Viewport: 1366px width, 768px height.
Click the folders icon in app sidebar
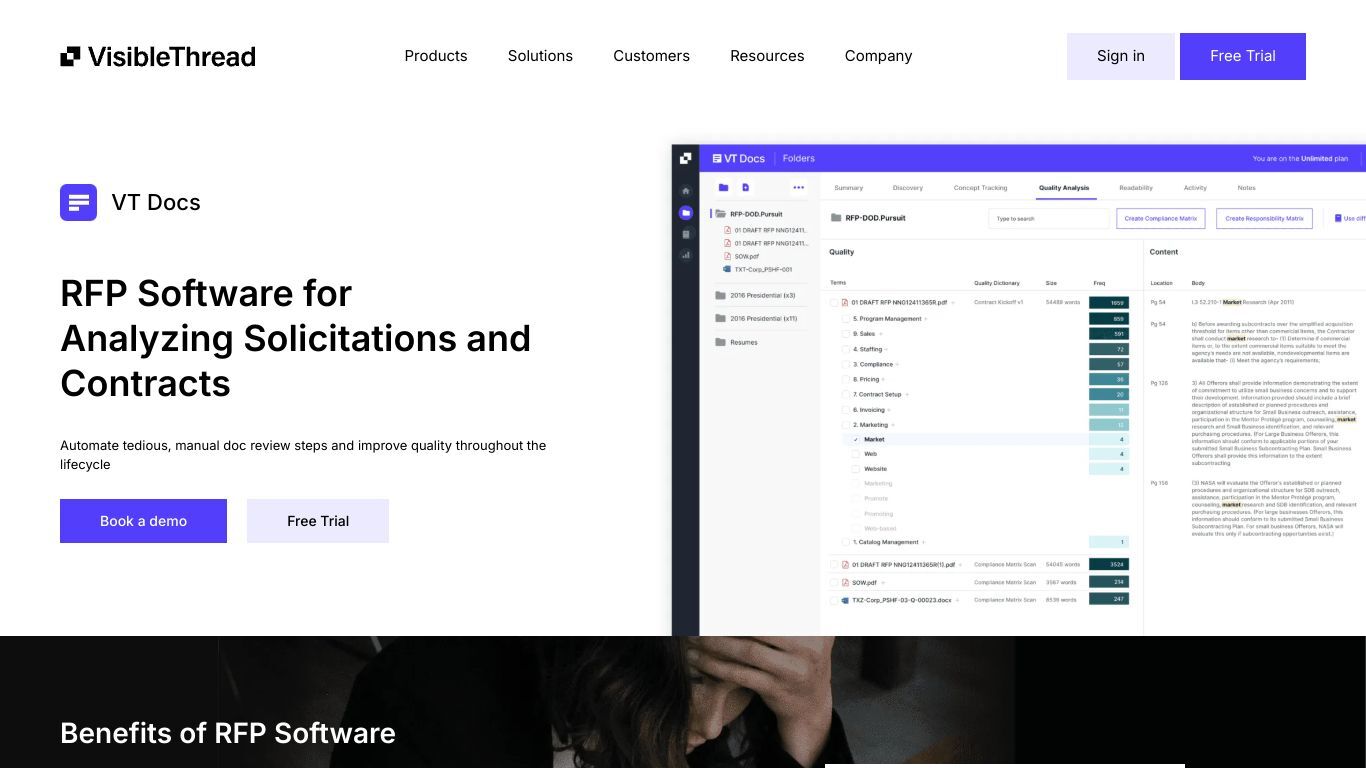click(x=685, y=213)
